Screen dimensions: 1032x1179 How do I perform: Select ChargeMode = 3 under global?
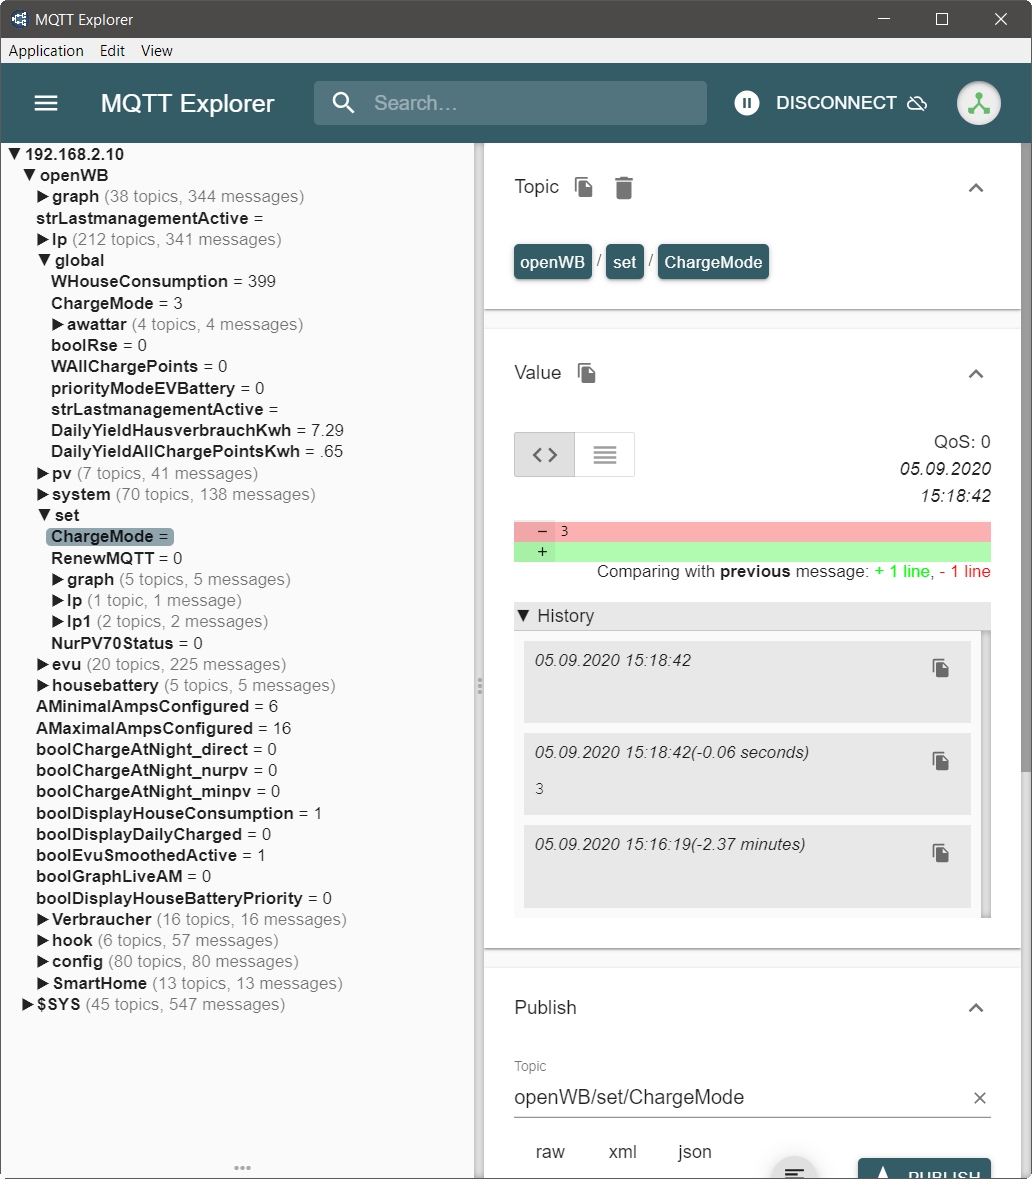click(117, 303)
